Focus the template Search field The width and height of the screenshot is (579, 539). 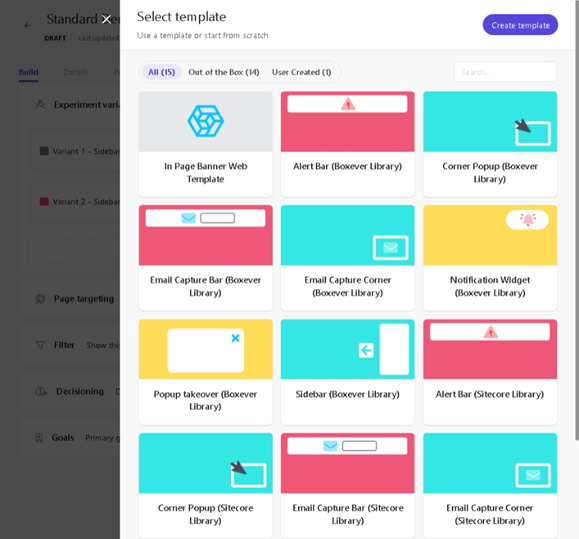click(505, 72)
